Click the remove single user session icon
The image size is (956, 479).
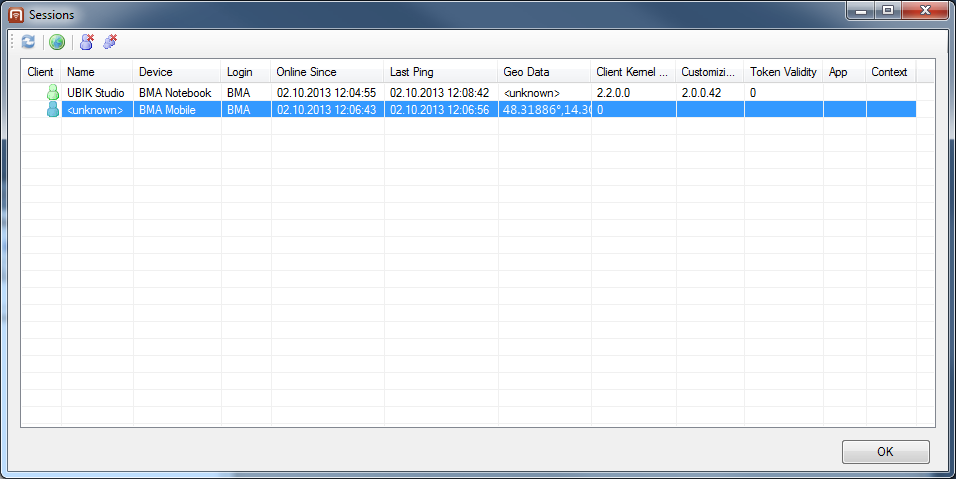coord(87,42)
